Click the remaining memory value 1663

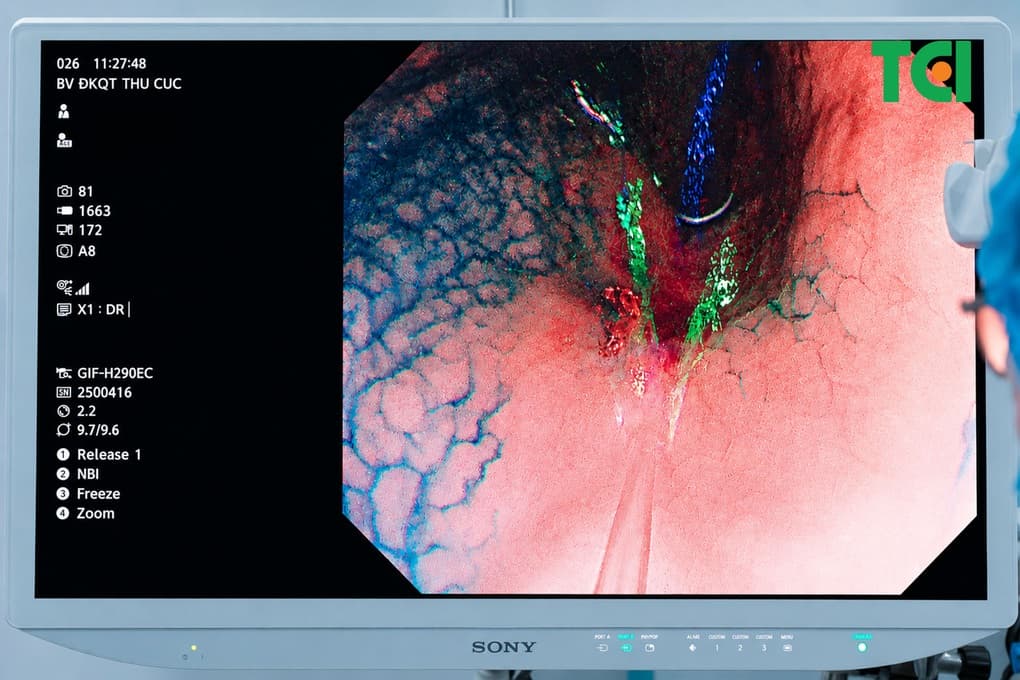pos(94,211)
